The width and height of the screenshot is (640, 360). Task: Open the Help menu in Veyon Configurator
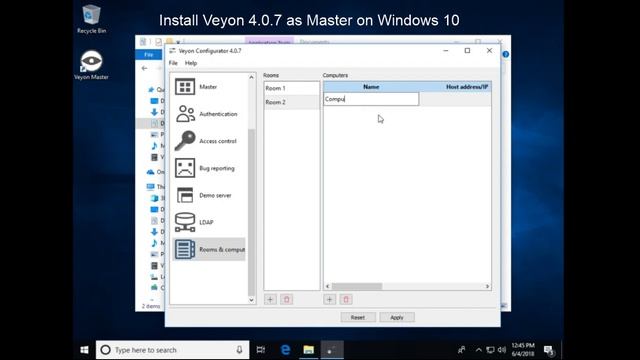pos(191,63)
